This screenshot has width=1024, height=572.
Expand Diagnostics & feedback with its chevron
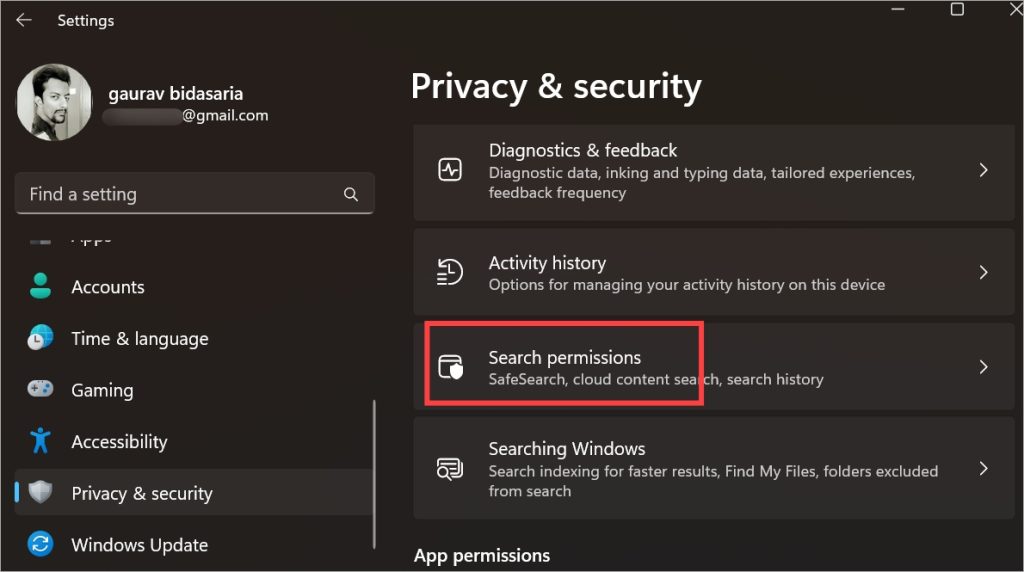point(984,170)
